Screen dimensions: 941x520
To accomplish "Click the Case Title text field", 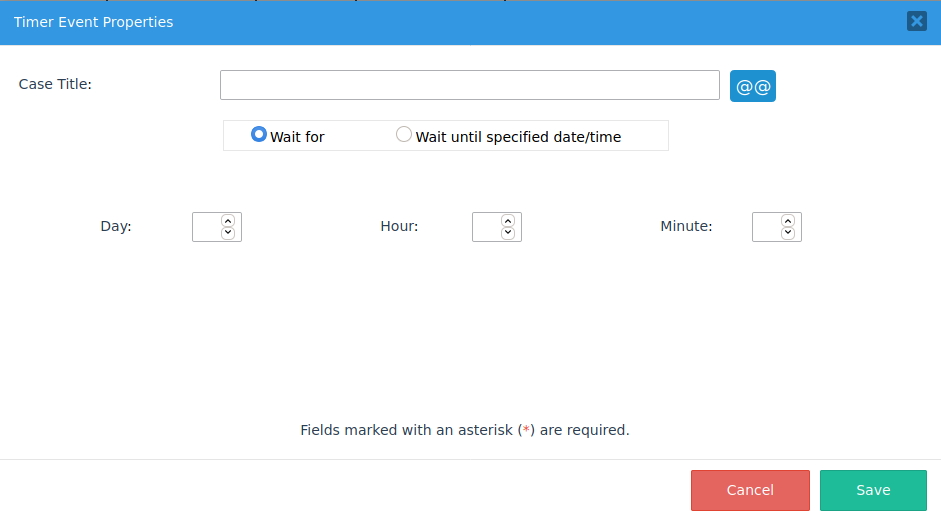I will pos(469,85).
